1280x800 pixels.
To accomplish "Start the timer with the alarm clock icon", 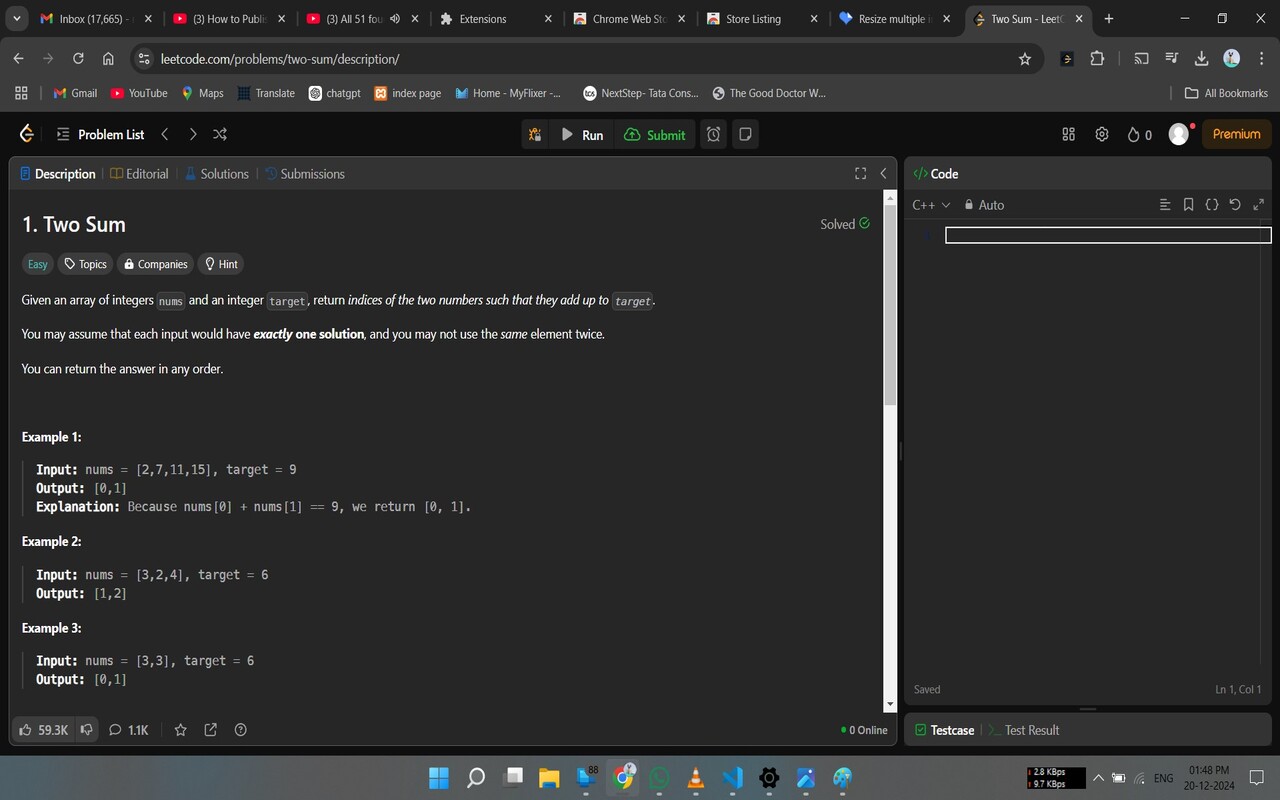I will (x=712, y=134).
